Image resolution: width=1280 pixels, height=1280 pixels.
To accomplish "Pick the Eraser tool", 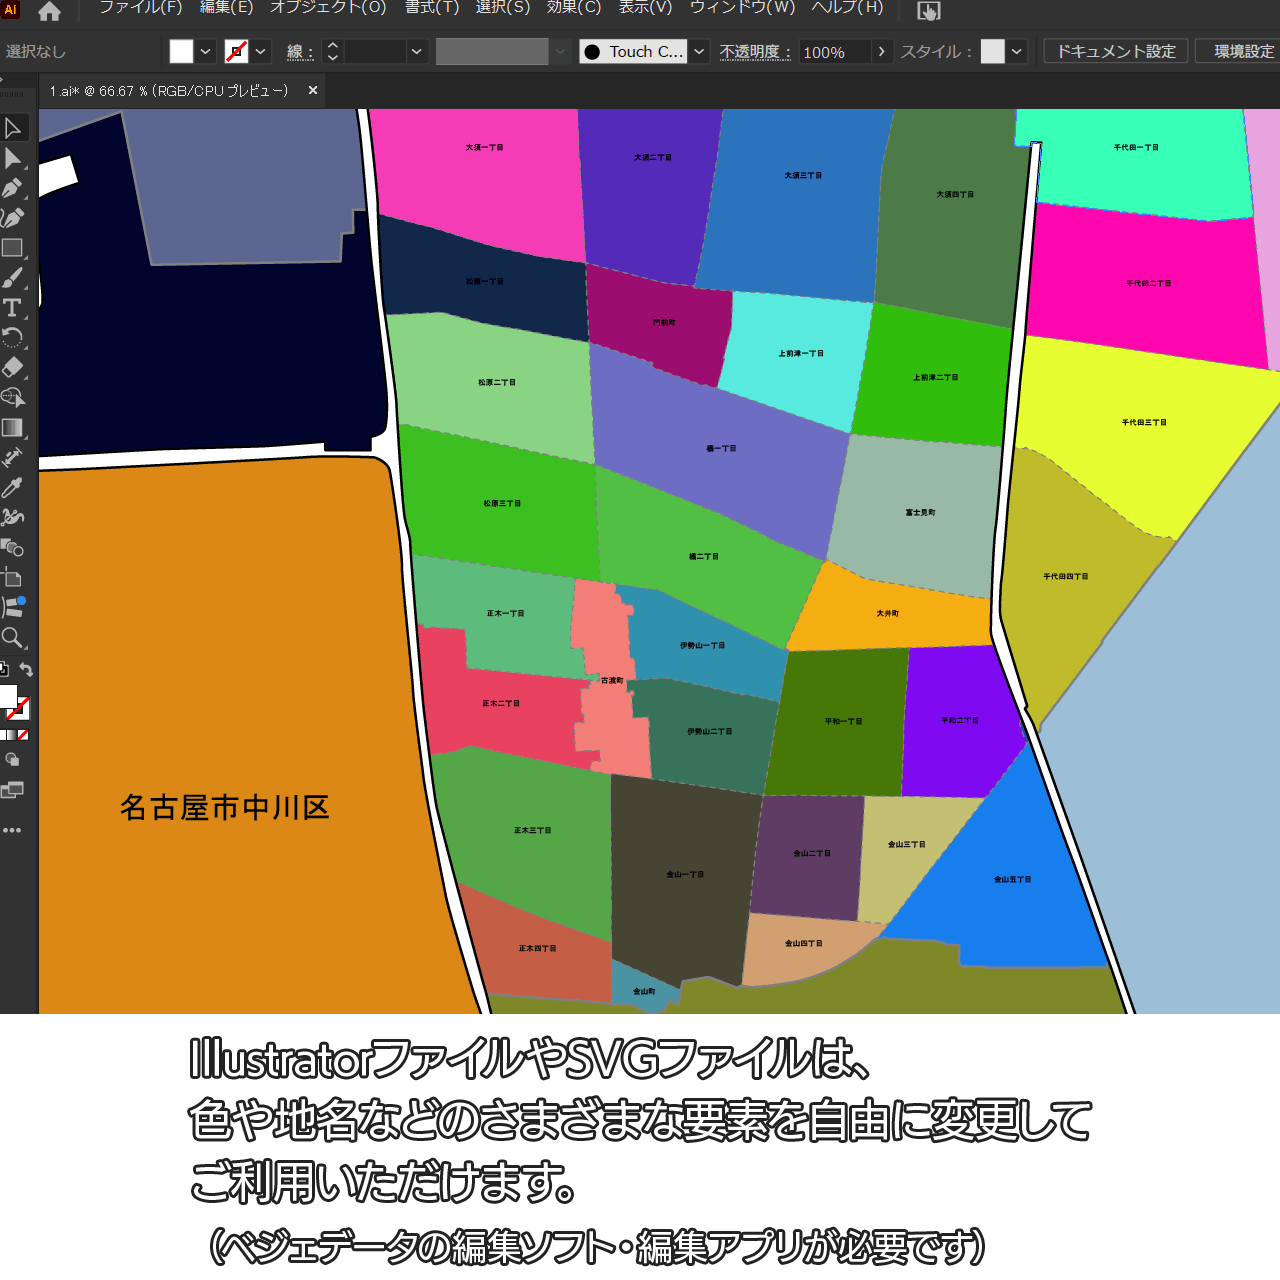I will pyautogui.click(x=12, y=367).
